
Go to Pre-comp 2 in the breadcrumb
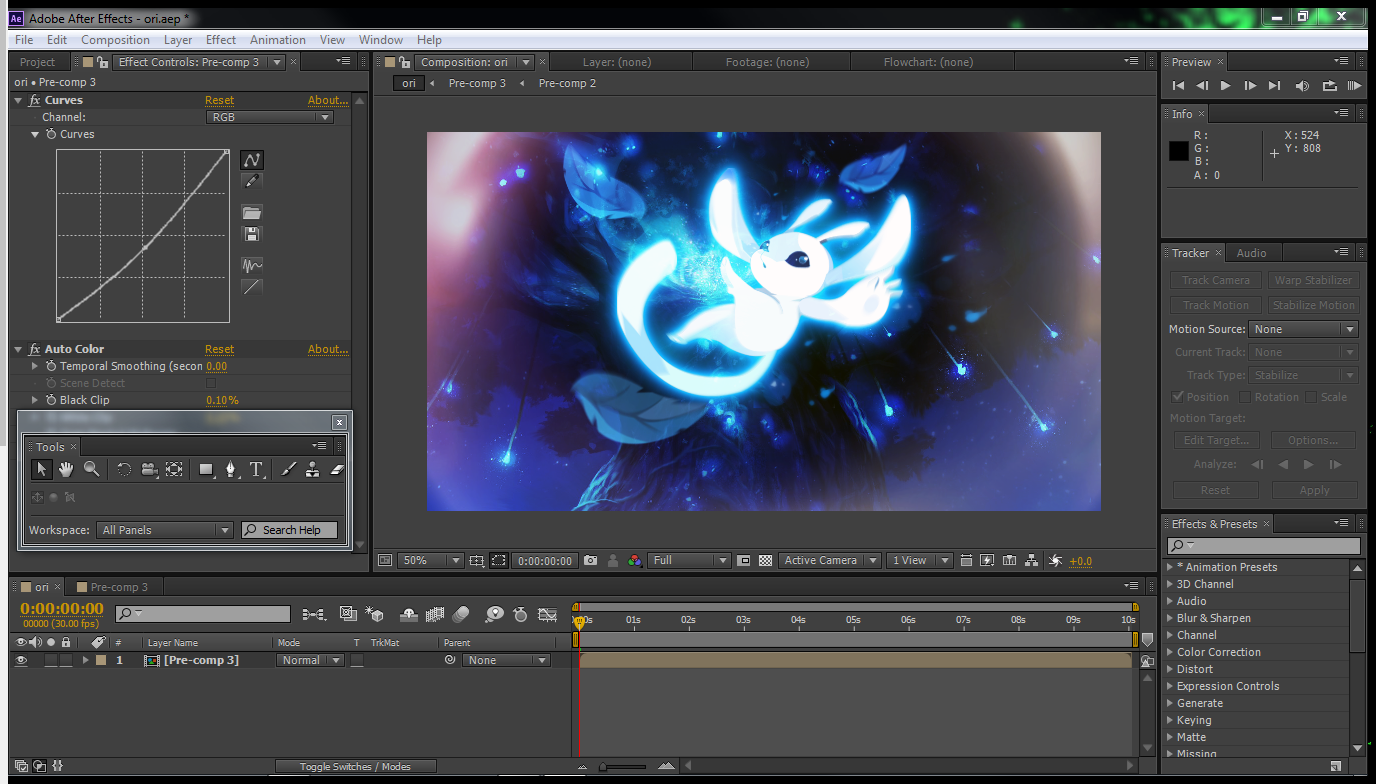(x=567, y=83)
